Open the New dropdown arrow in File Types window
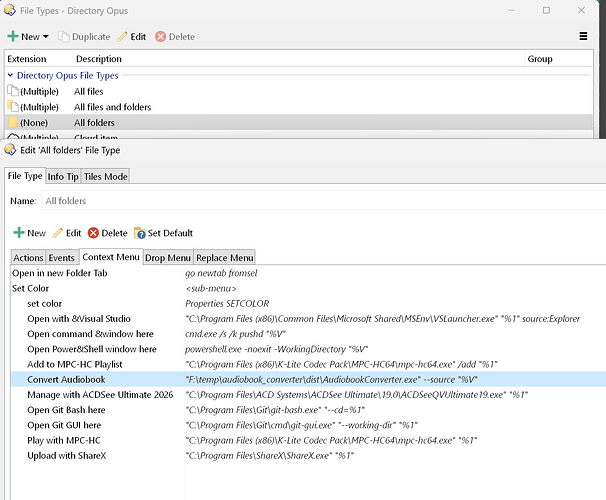Viewport: 606px width, 500px height. tap(46, 37)
